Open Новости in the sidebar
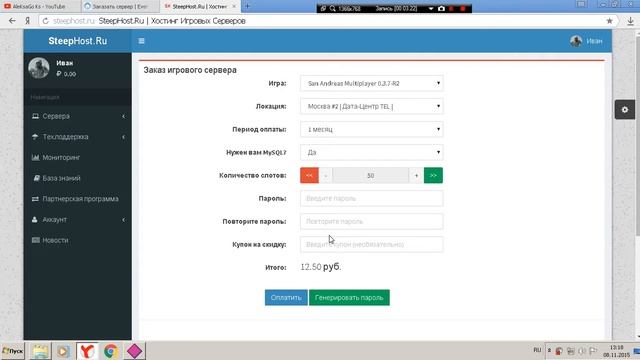 click(x=78, y=240)
